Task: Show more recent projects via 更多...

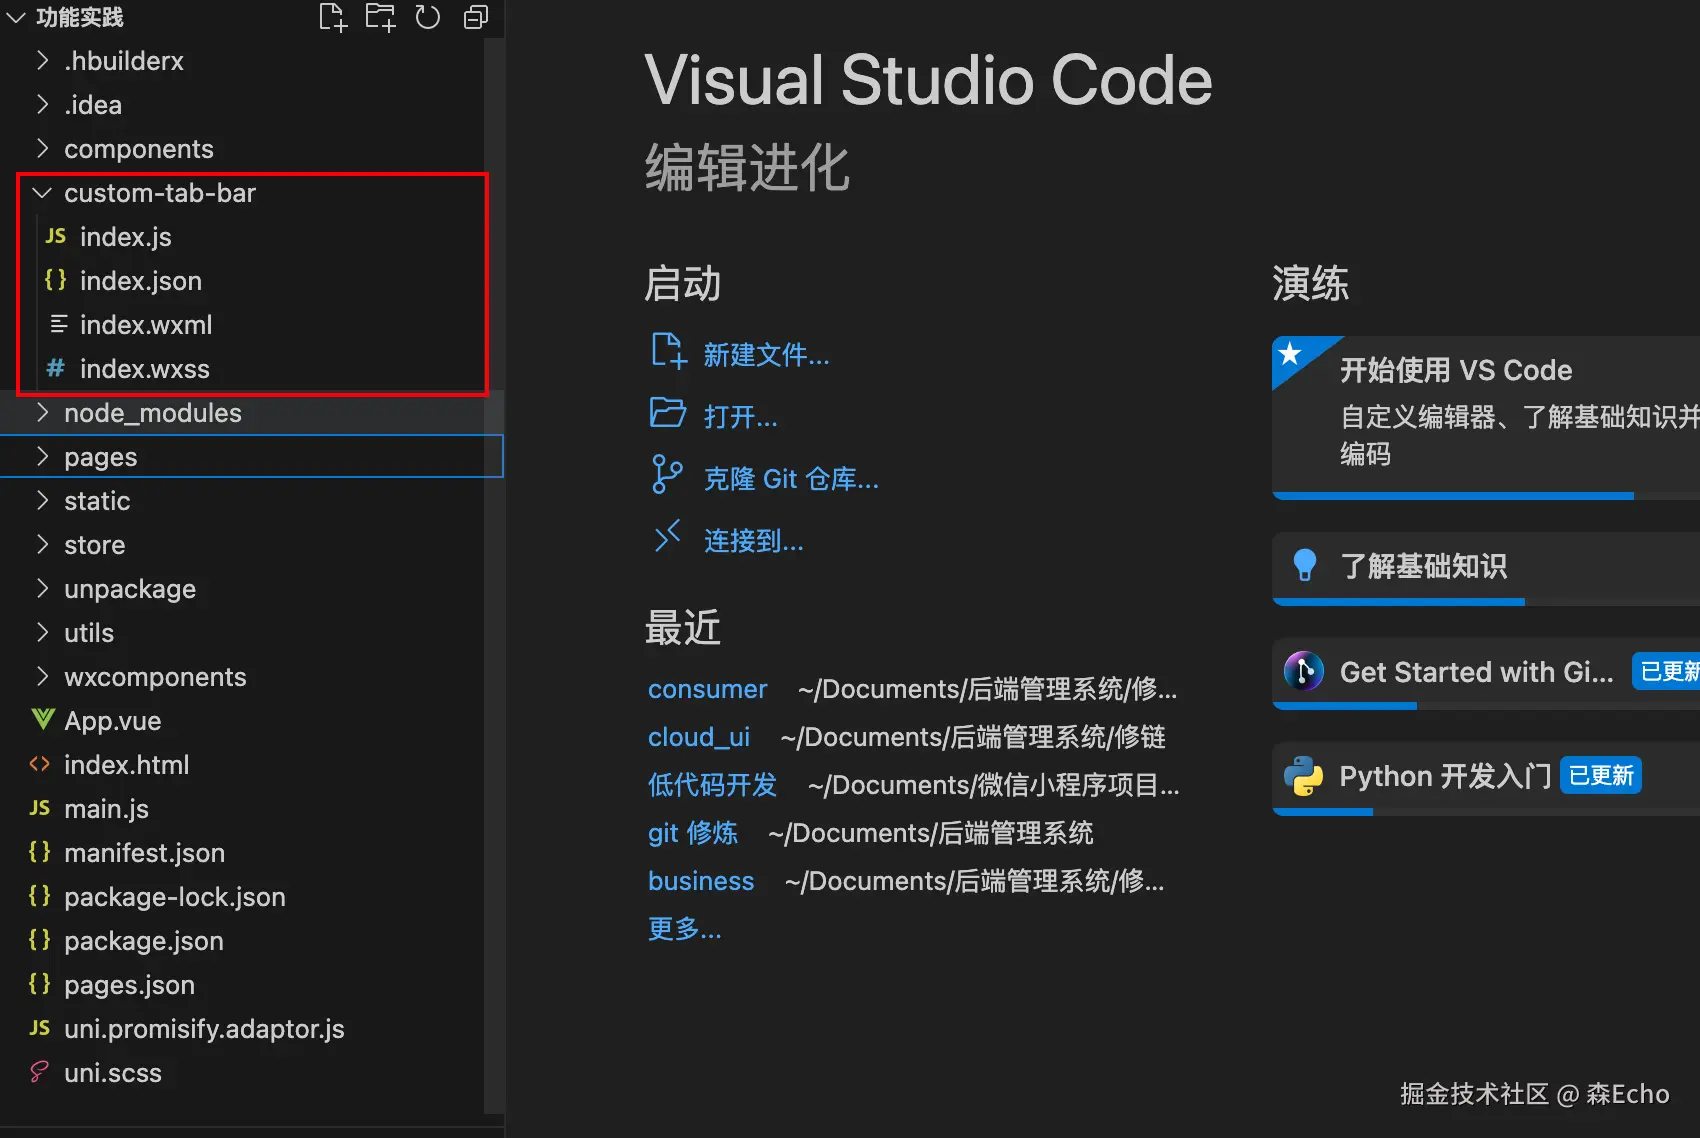Action: 684,929
